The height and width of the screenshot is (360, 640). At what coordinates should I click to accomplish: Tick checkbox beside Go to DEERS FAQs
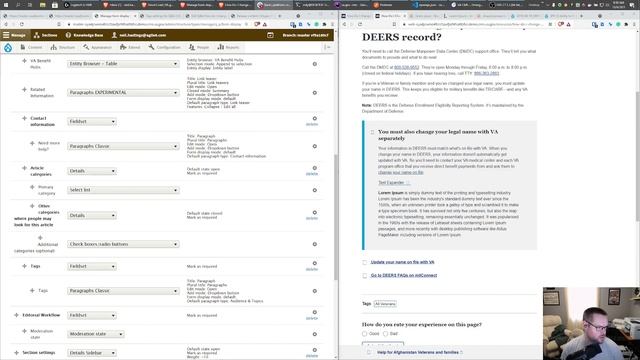click(364, 276)
